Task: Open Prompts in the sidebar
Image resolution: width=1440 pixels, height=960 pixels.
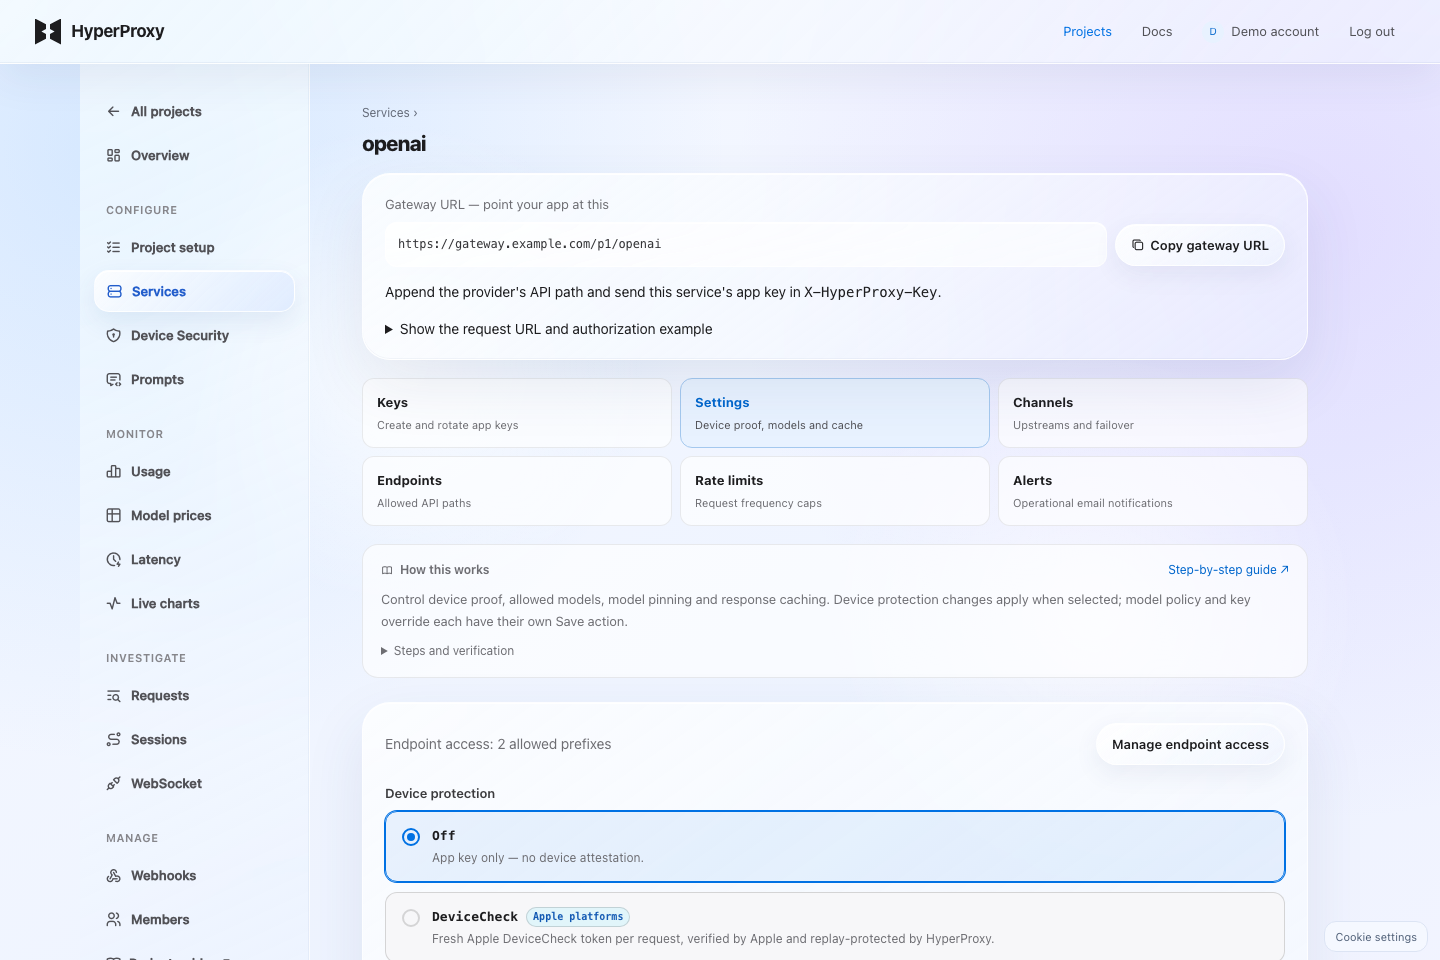Action: [x=194, y=380]
